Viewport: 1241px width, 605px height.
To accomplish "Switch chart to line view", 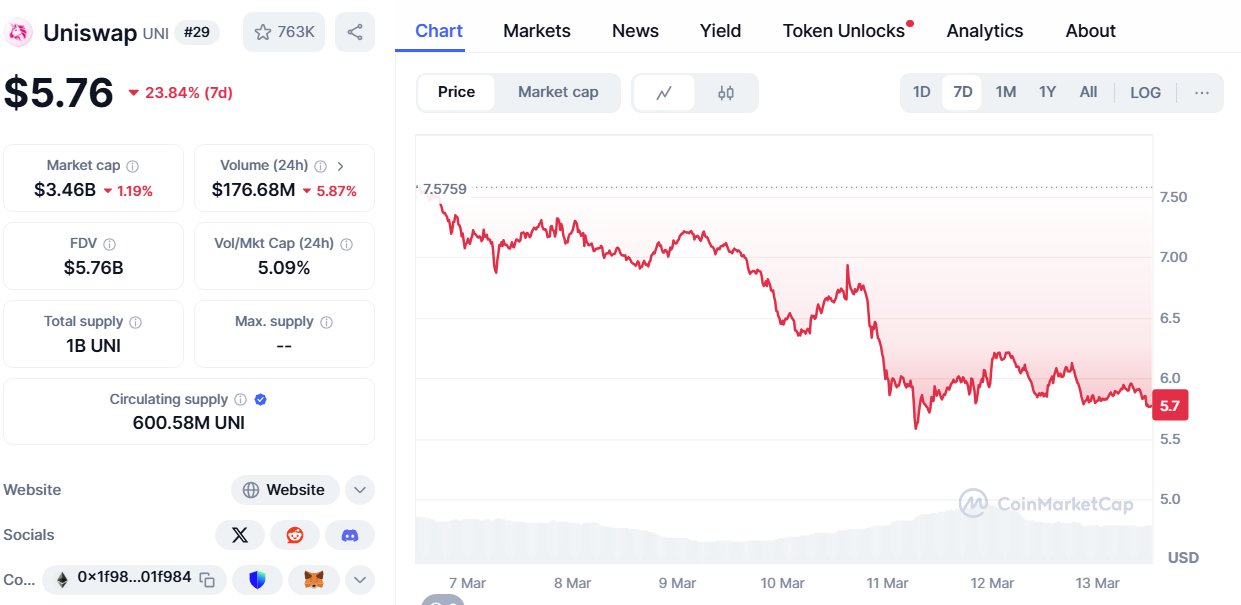I will (664, 93).
